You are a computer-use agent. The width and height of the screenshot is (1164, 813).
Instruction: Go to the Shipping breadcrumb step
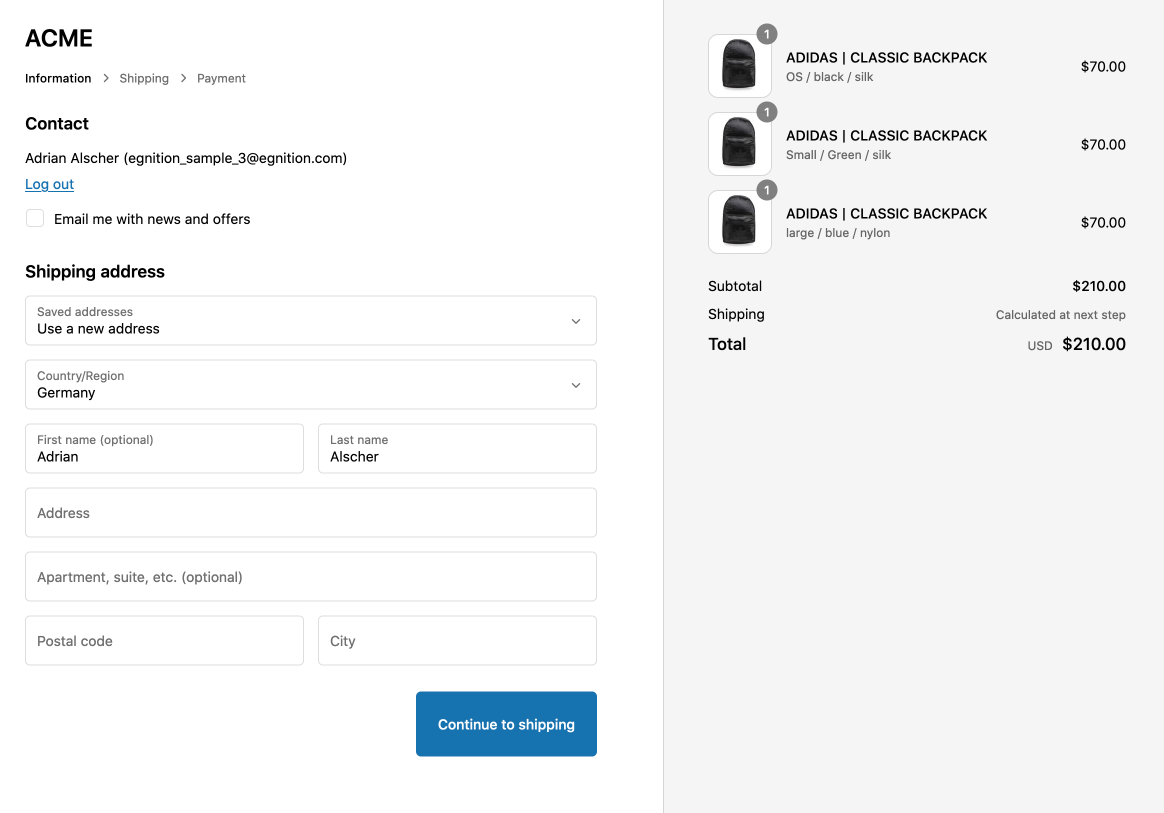144,78
